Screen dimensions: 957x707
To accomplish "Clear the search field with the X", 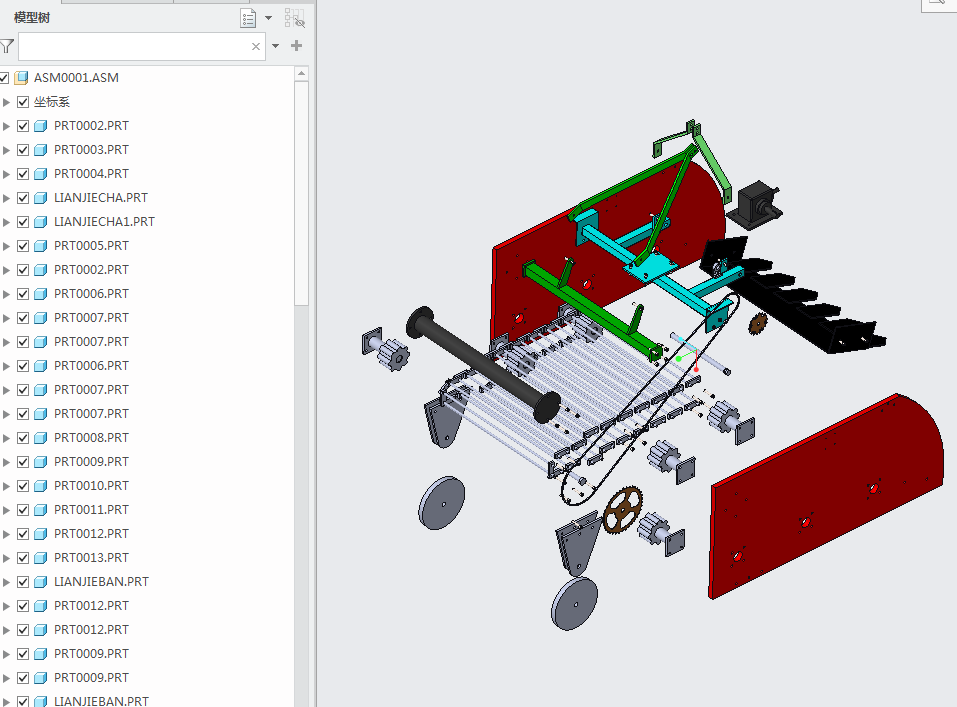I will pos(256,46).
